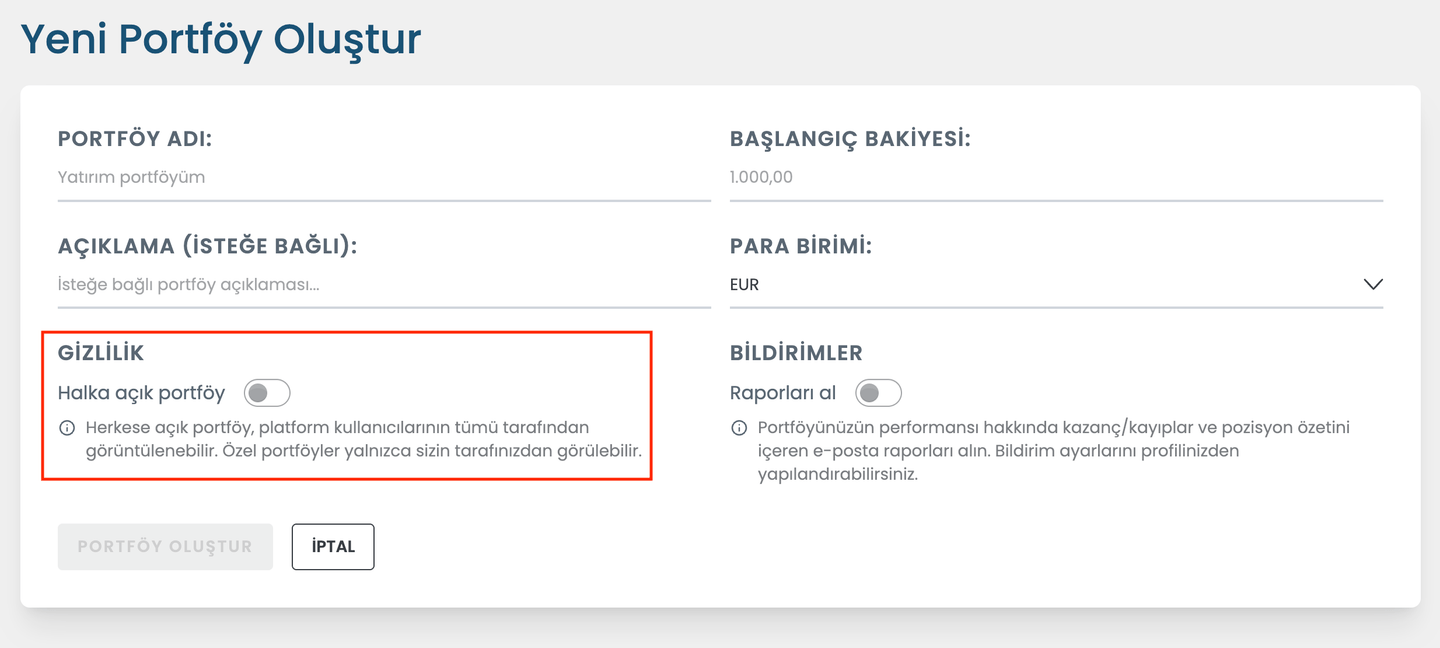
Task: Click the info icon beside privacy description
Action: click(x=67, y=428)
